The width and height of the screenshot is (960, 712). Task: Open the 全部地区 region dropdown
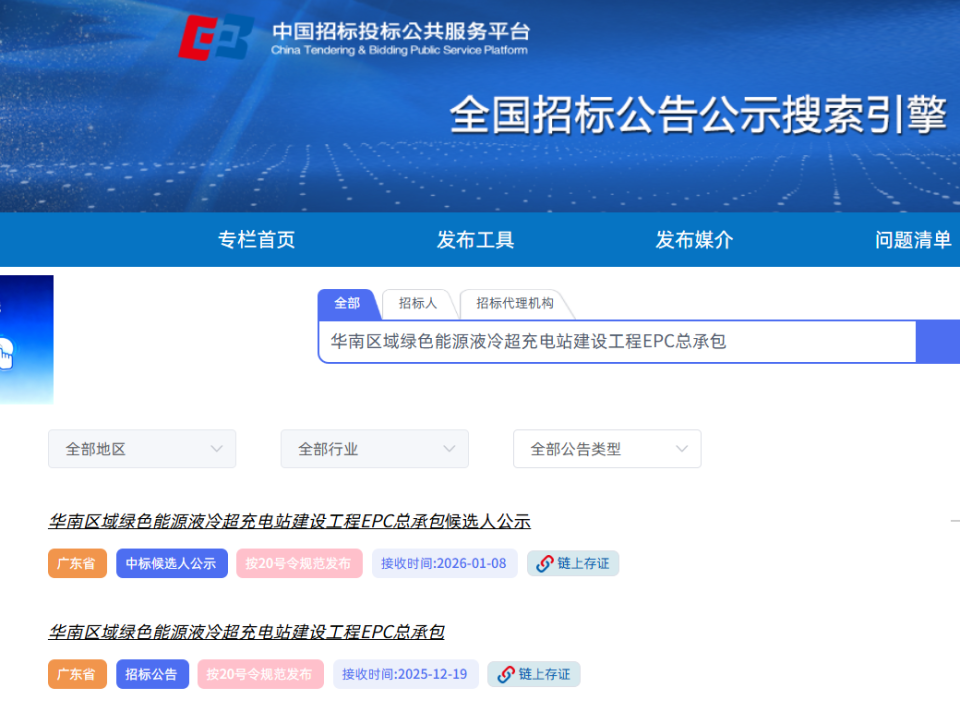pos(142,449)
